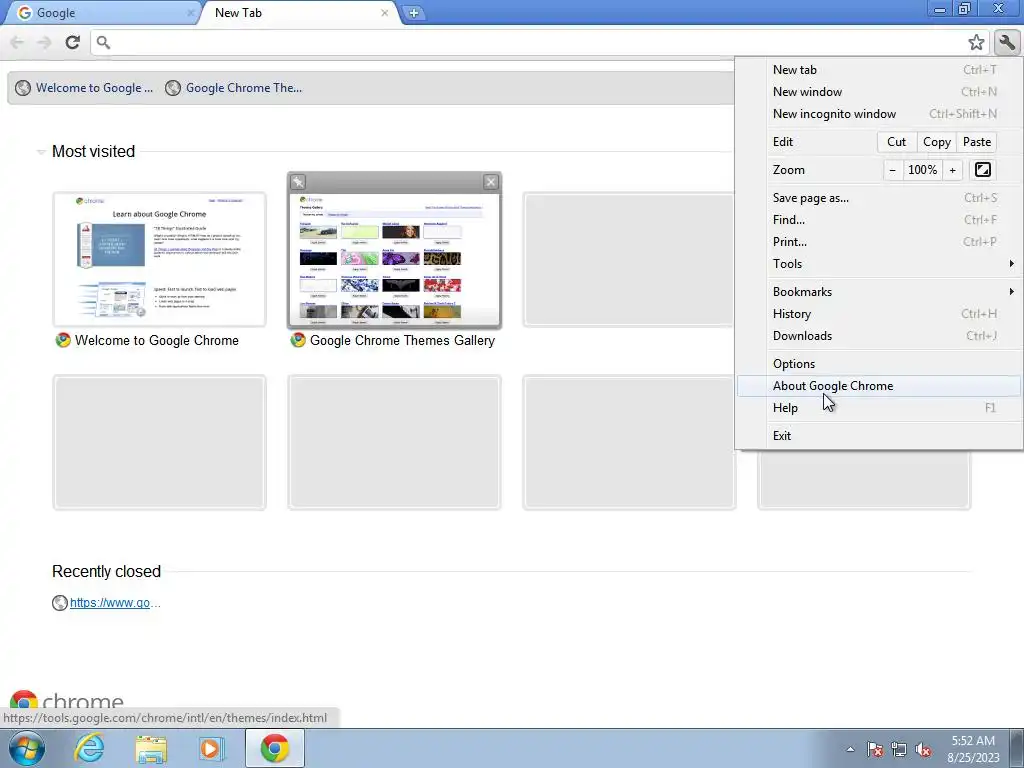
Task: Select About Google Chrome
Action: (879, 386)
